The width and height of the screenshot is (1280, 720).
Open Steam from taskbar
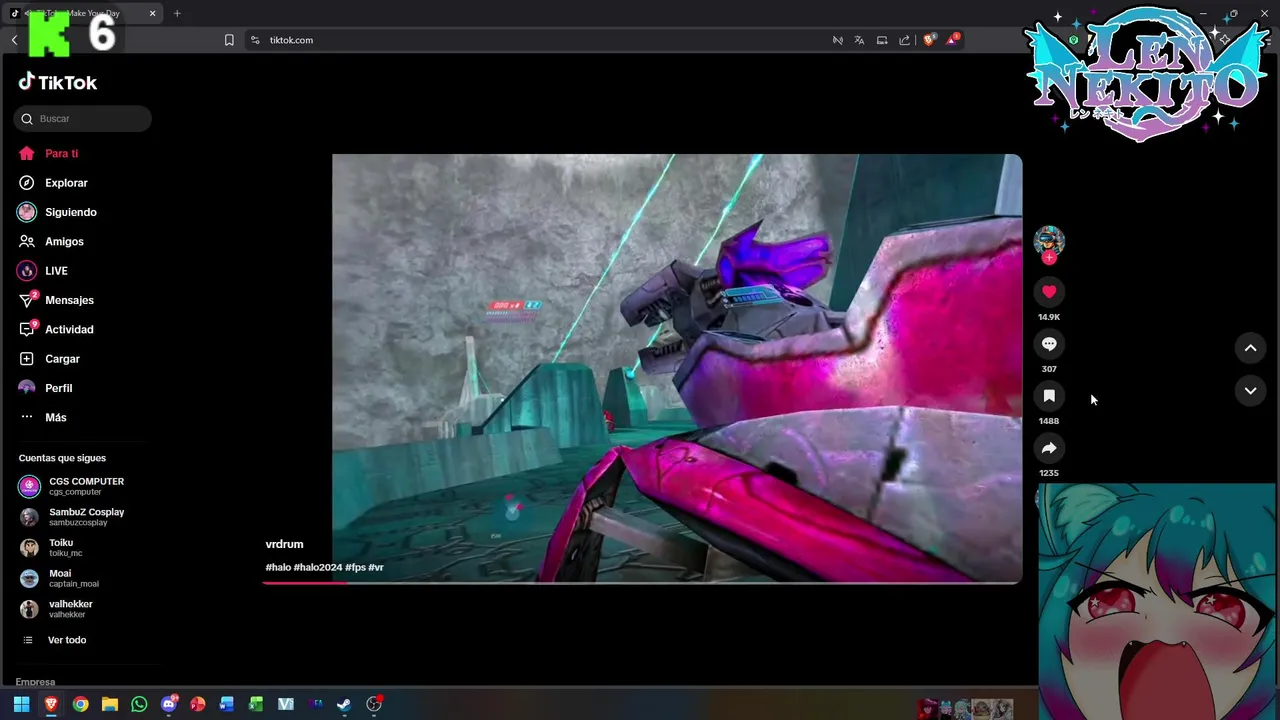(344, 704)
